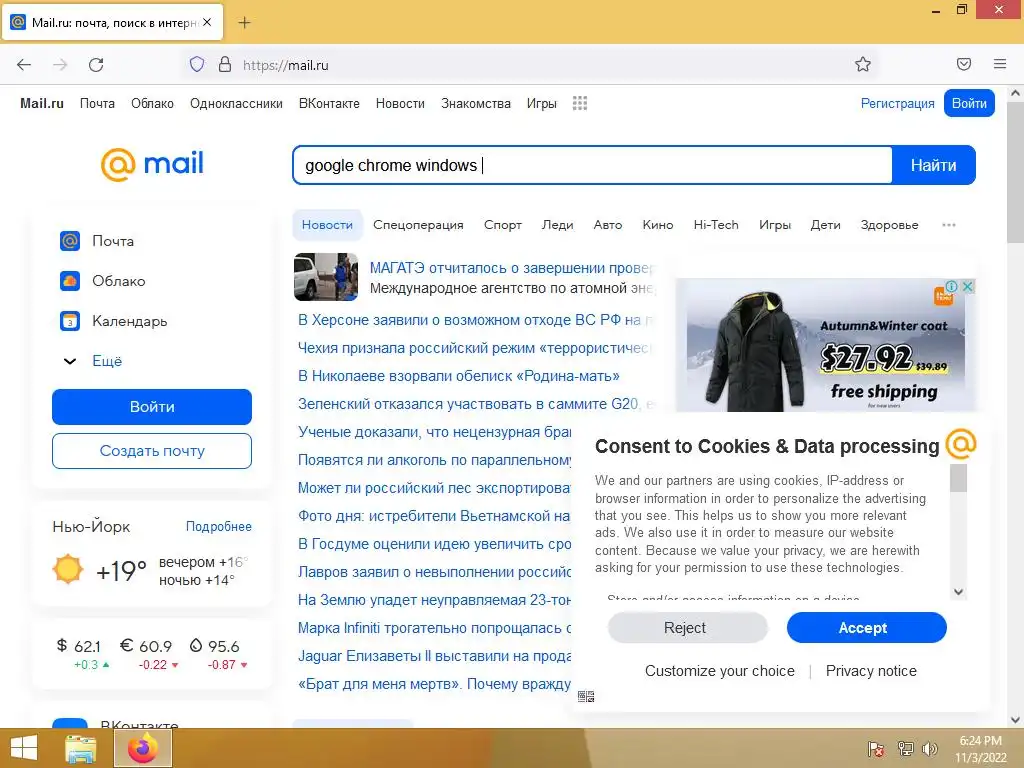The image size is (1024, 768).
Task: Click the page scrollbar down arrow
Action: [x=1015, y=720]
